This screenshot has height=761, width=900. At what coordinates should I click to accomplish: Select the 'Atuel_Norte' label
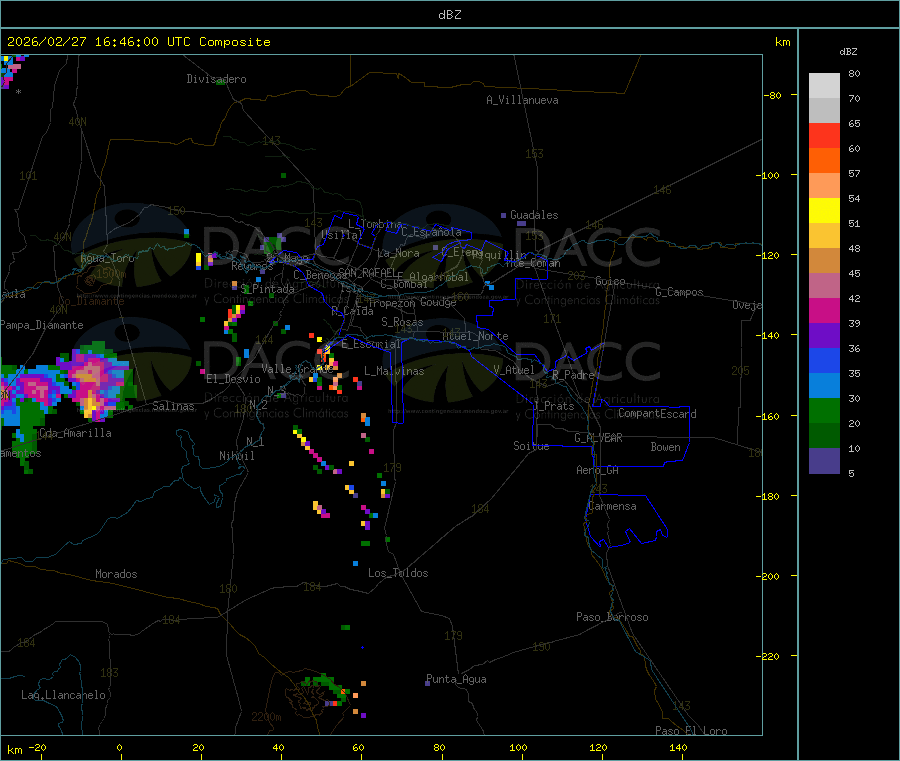point(475,336)
